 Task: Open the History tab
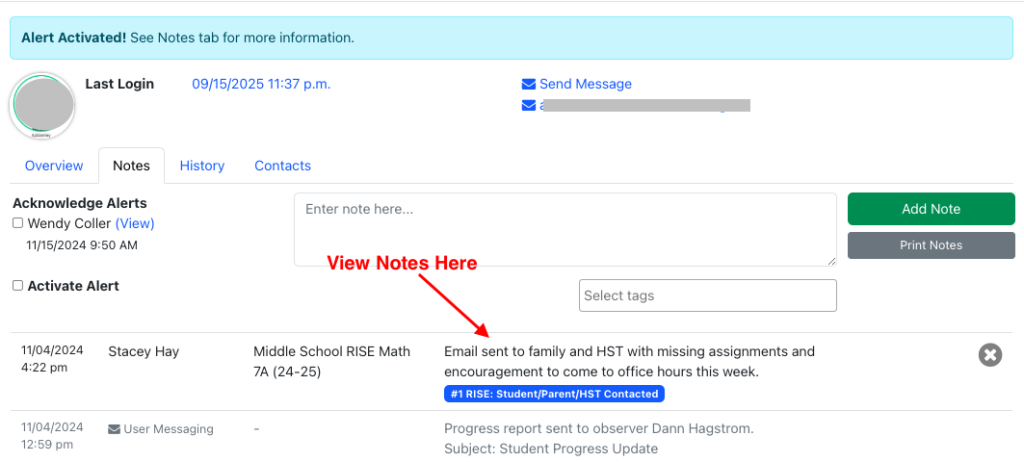click(202, 166)
